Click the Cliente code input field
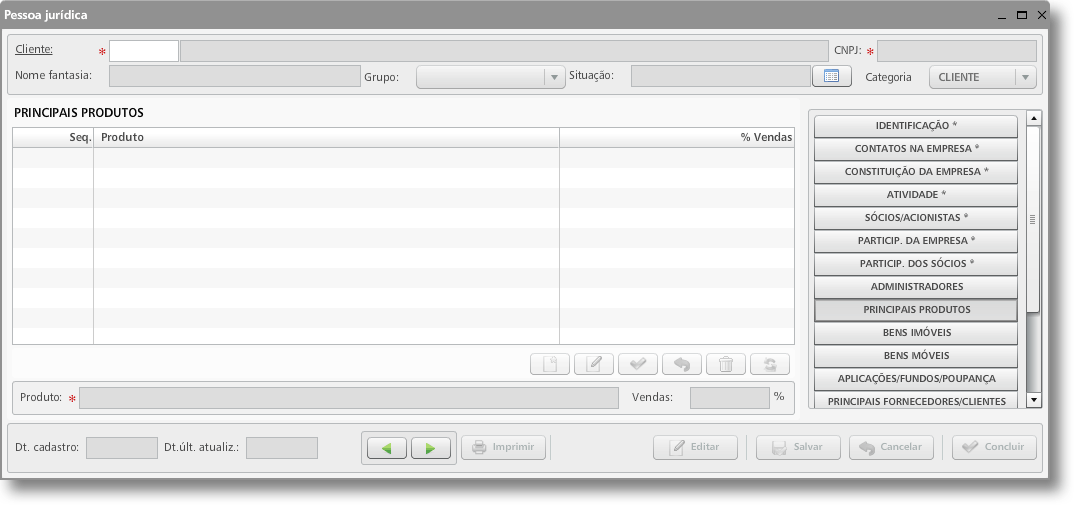This screenshot has width=1074, height=505. (x=144, y=51)
